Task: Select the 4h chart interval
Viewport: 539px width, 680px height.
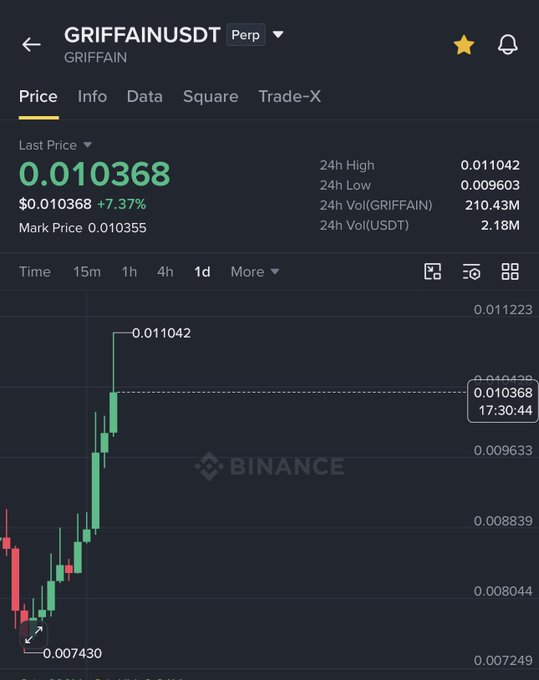Action: pyautogui.click(x=165, y=272)
